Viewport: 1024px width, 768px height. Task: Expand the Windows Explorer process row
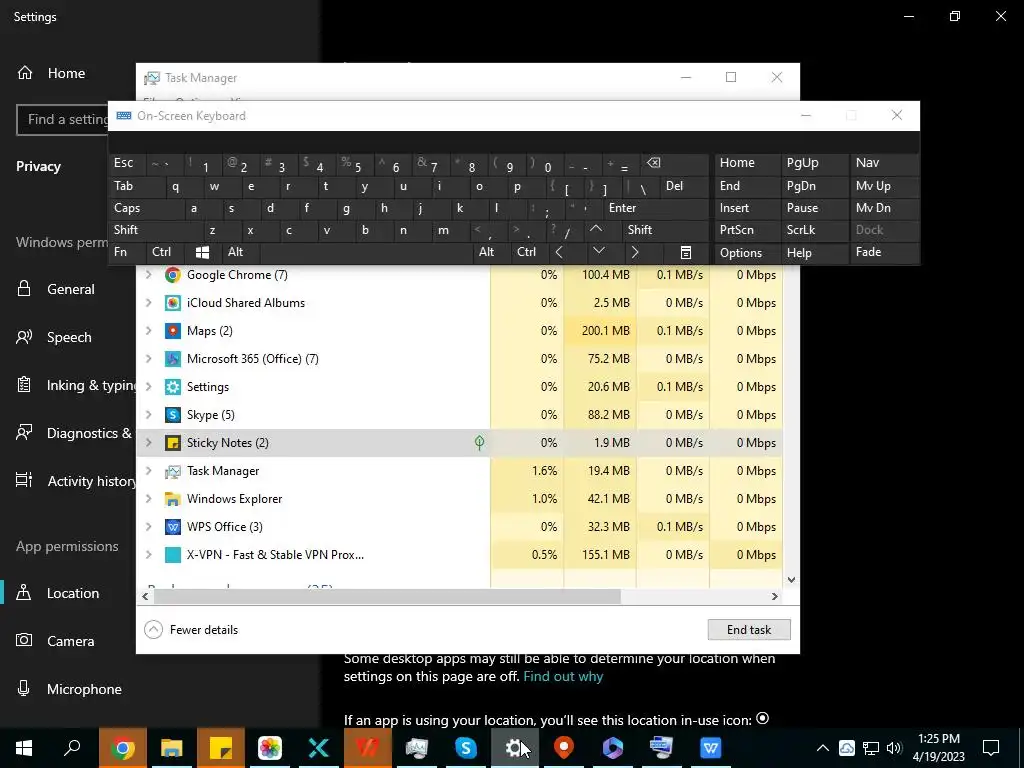click(149, 499)
